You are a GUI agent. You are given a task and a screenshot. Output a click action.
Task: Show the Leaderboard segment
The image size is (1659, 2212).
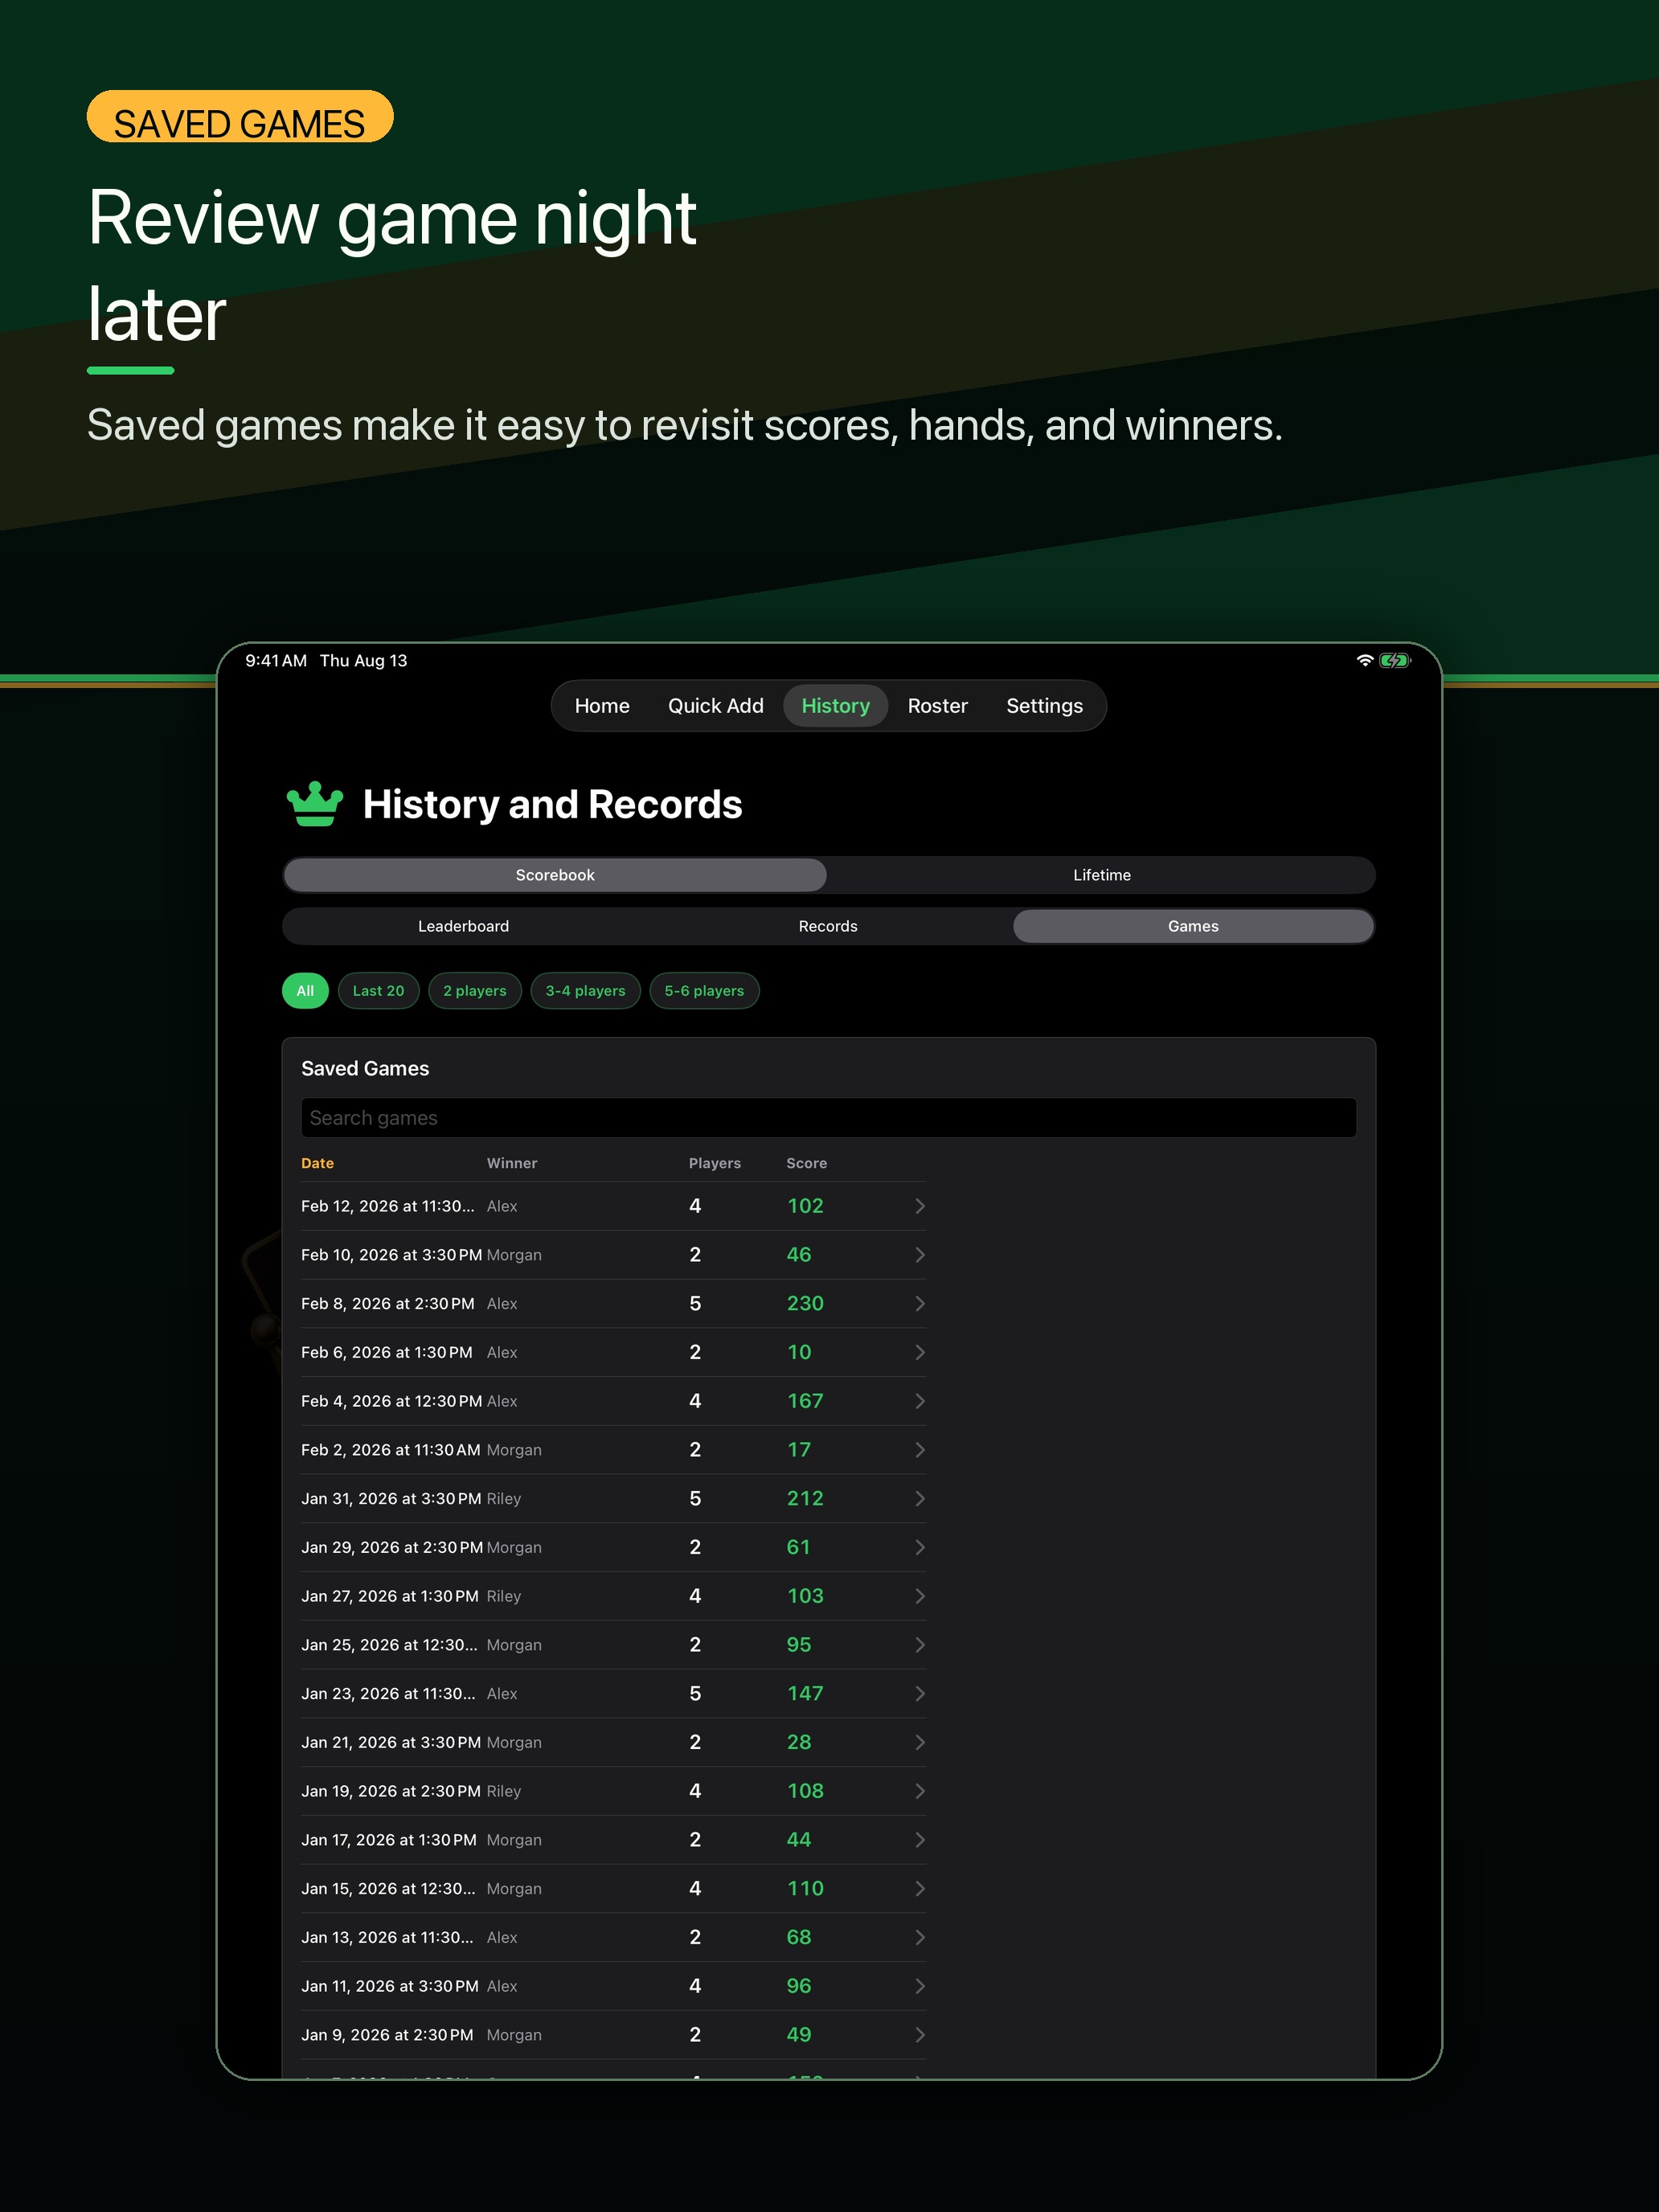click(x=463, y=926)
